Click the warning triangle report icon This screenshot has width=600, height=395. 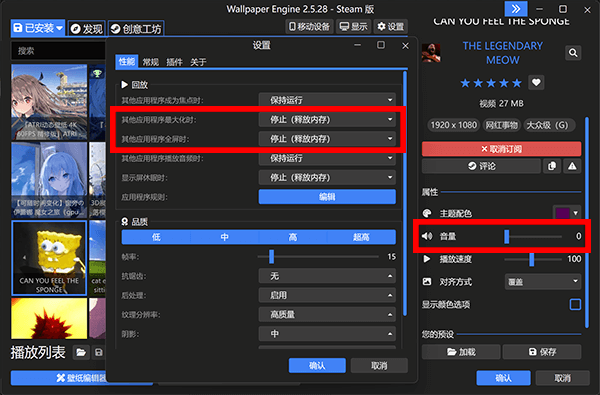tap(572, 166)
